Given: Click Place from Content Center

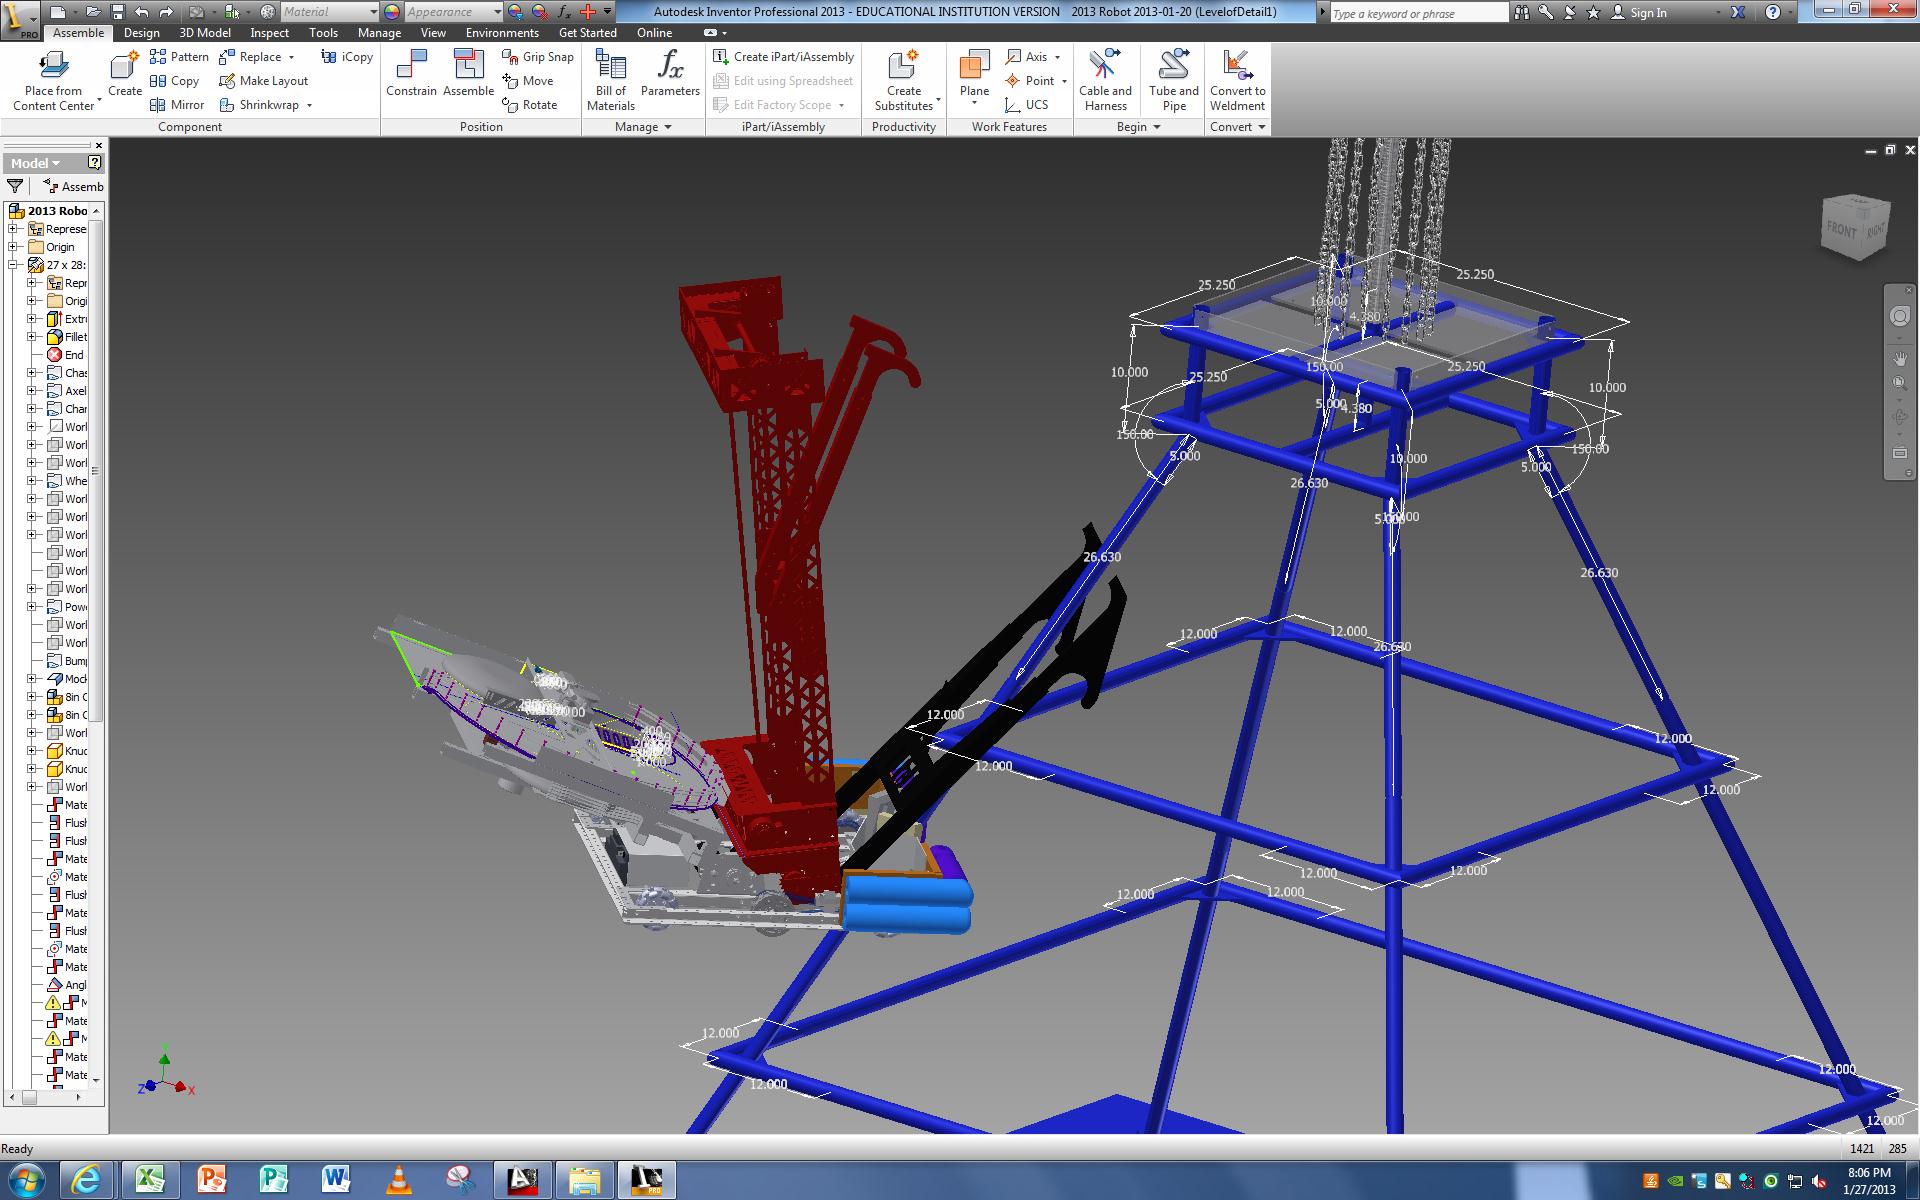Looking at the screenshot, I should [53, 80].
